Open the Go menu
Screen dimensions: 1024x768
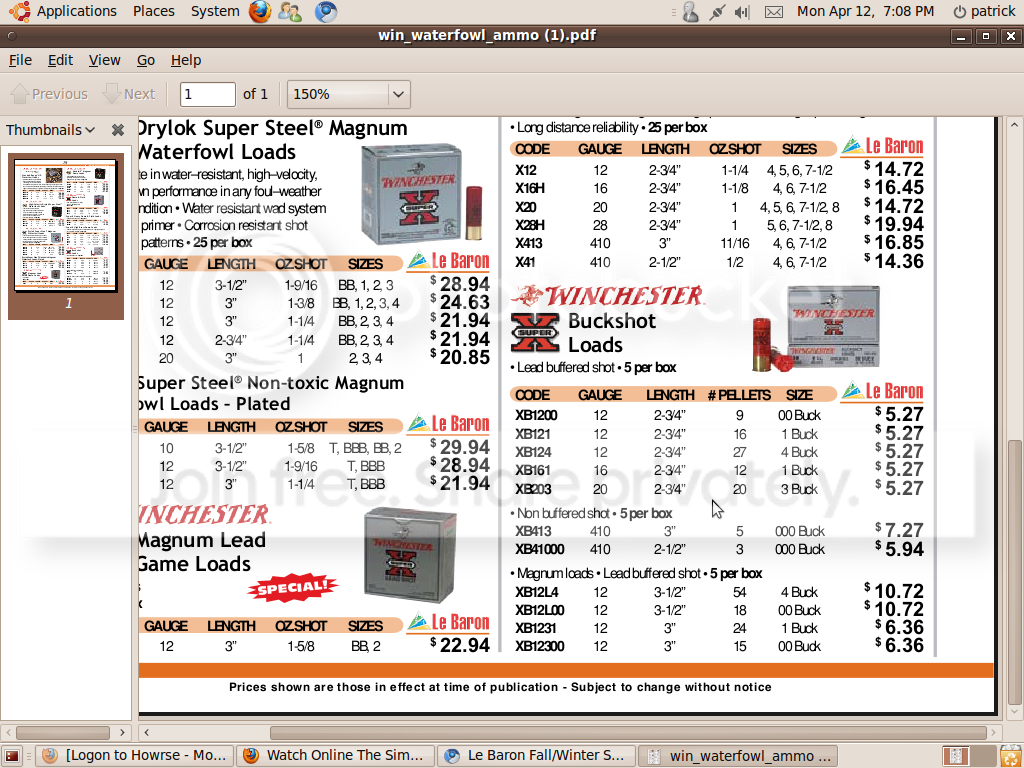tap(146, 60)
